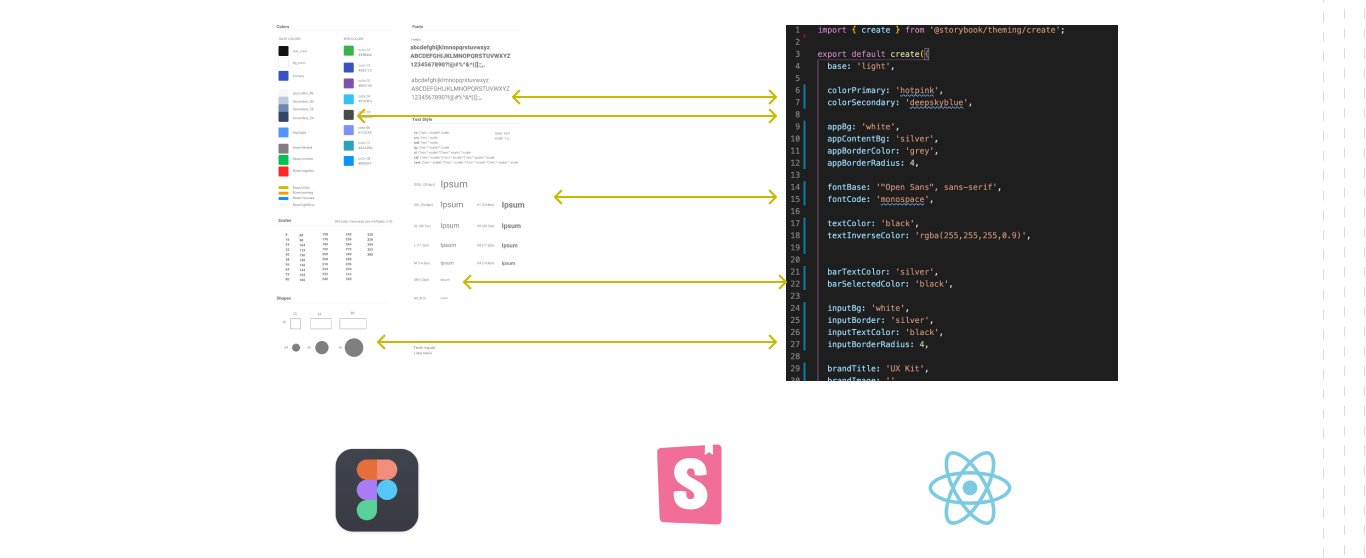Viewport: 1366px width, 558px height.
Task: Select the black text_color swatch
Action: click(x=283, y=51)
